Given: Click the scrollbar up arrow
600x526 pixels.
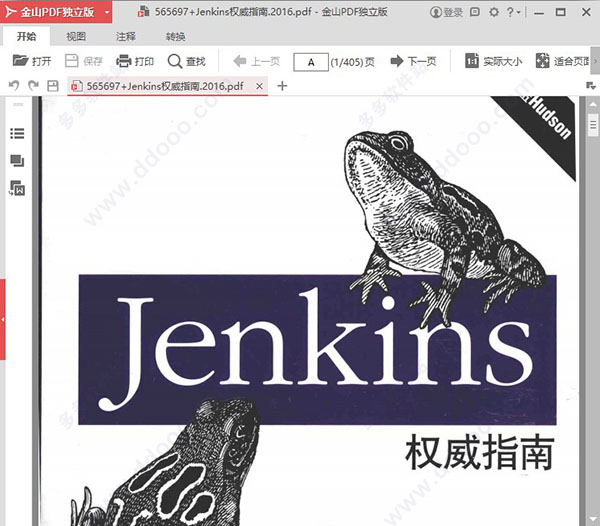Looking at the screenshot, I should pyautogui.click(x=593, y=104).
